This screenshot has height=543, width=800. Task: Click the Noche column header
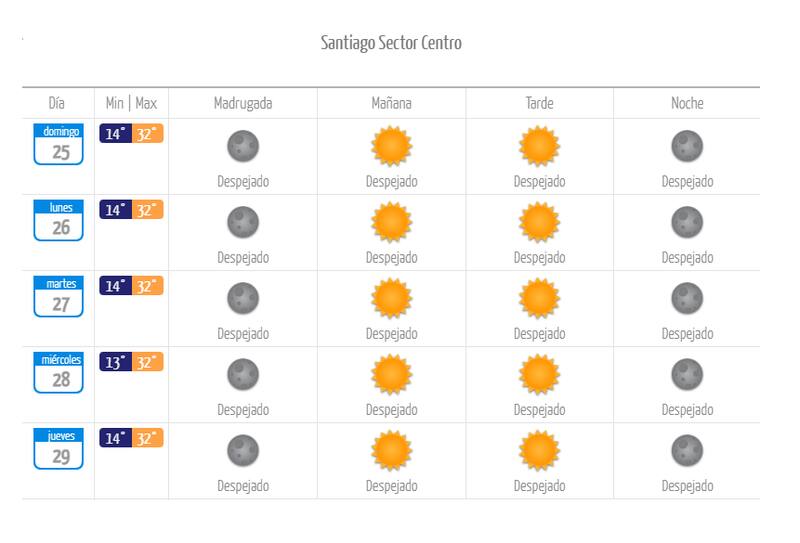tap(687, 103)
